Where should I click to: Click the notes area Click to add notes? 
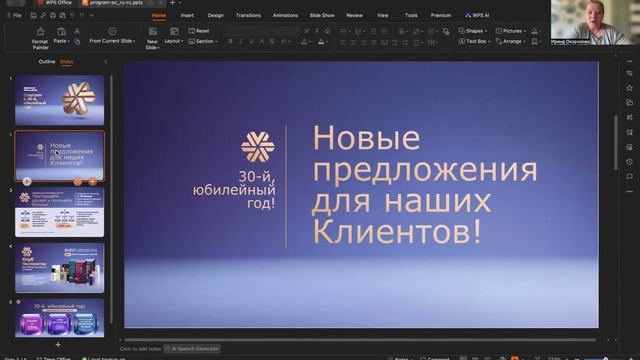click(140, 349)
